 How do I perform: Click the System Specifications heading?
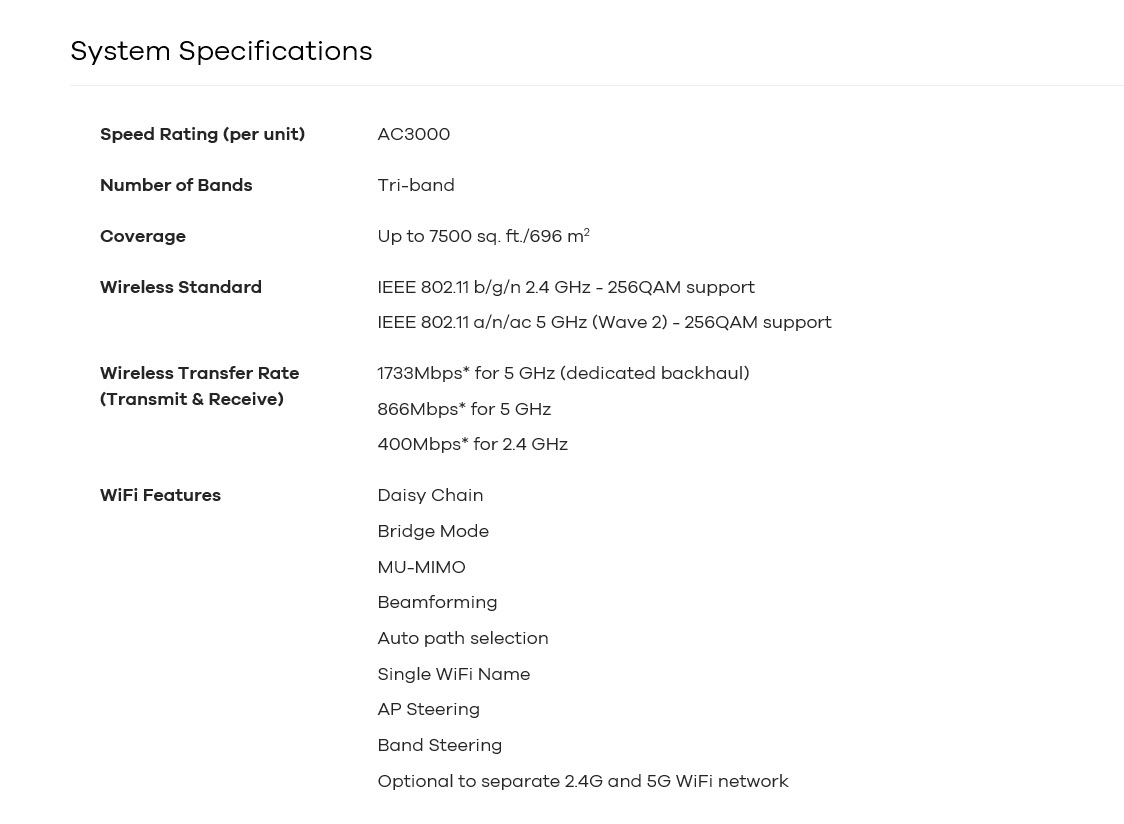pyautogui.click(x=222, y=52)
